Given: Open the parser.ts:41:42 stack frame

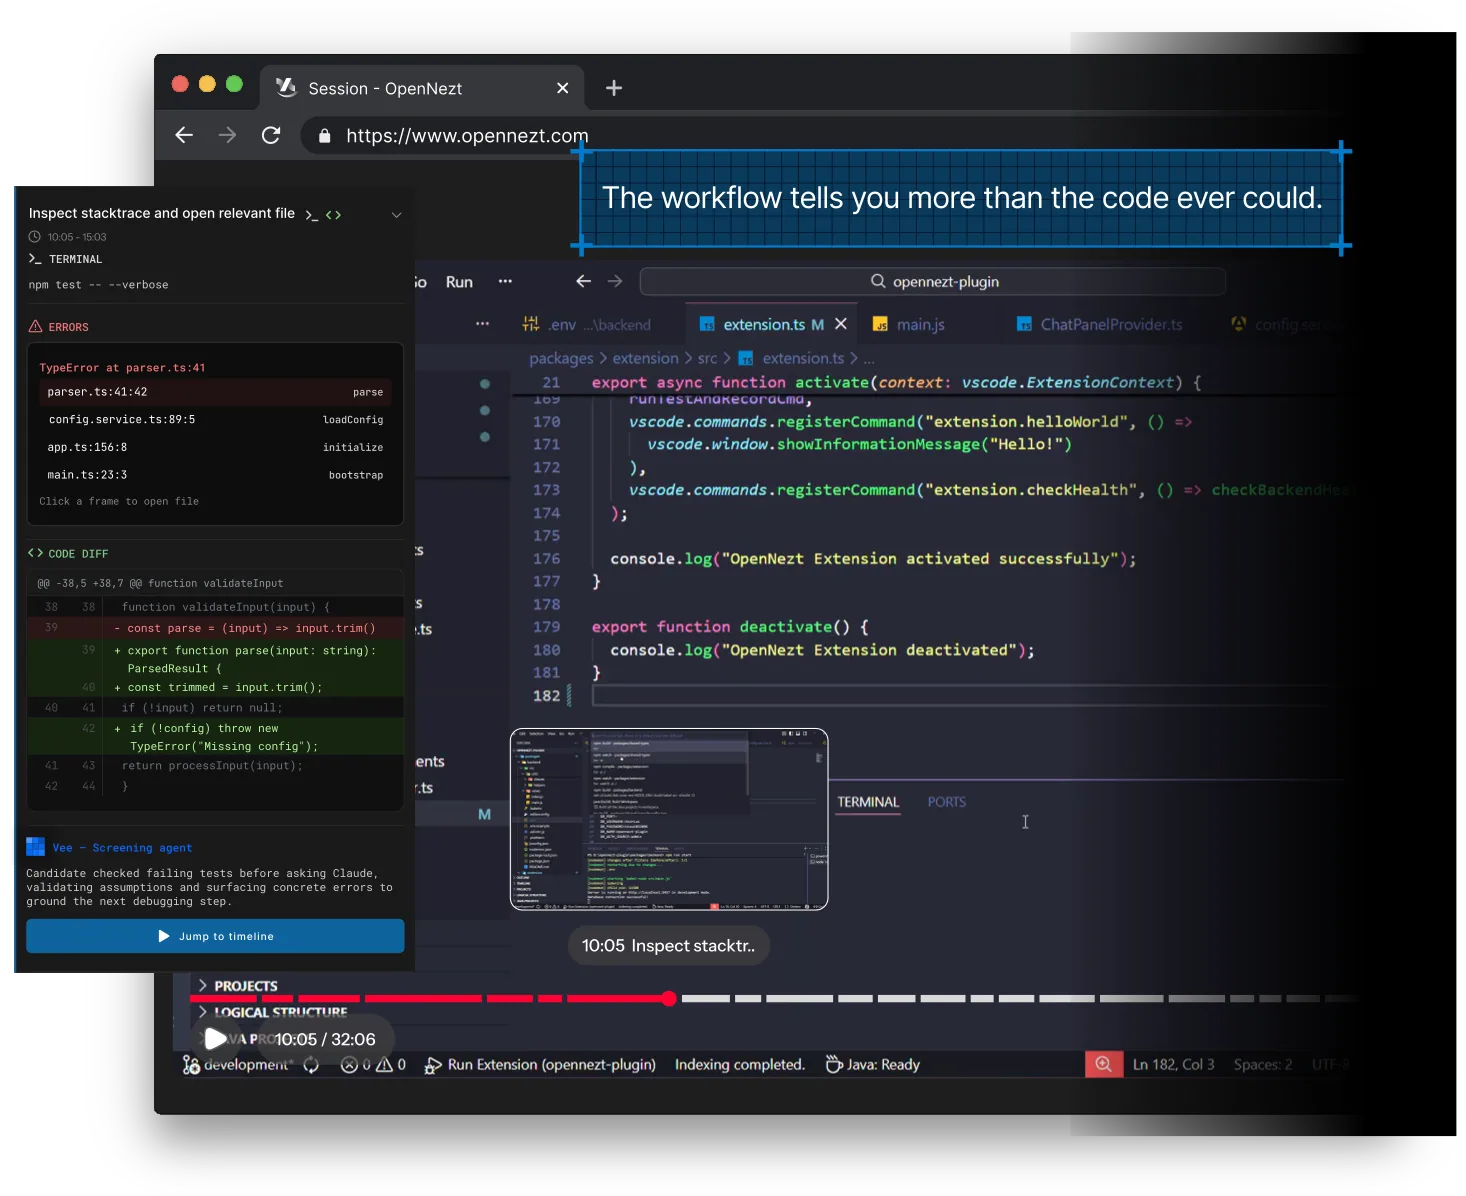Looking at the screenshot, I should [215, 392].
